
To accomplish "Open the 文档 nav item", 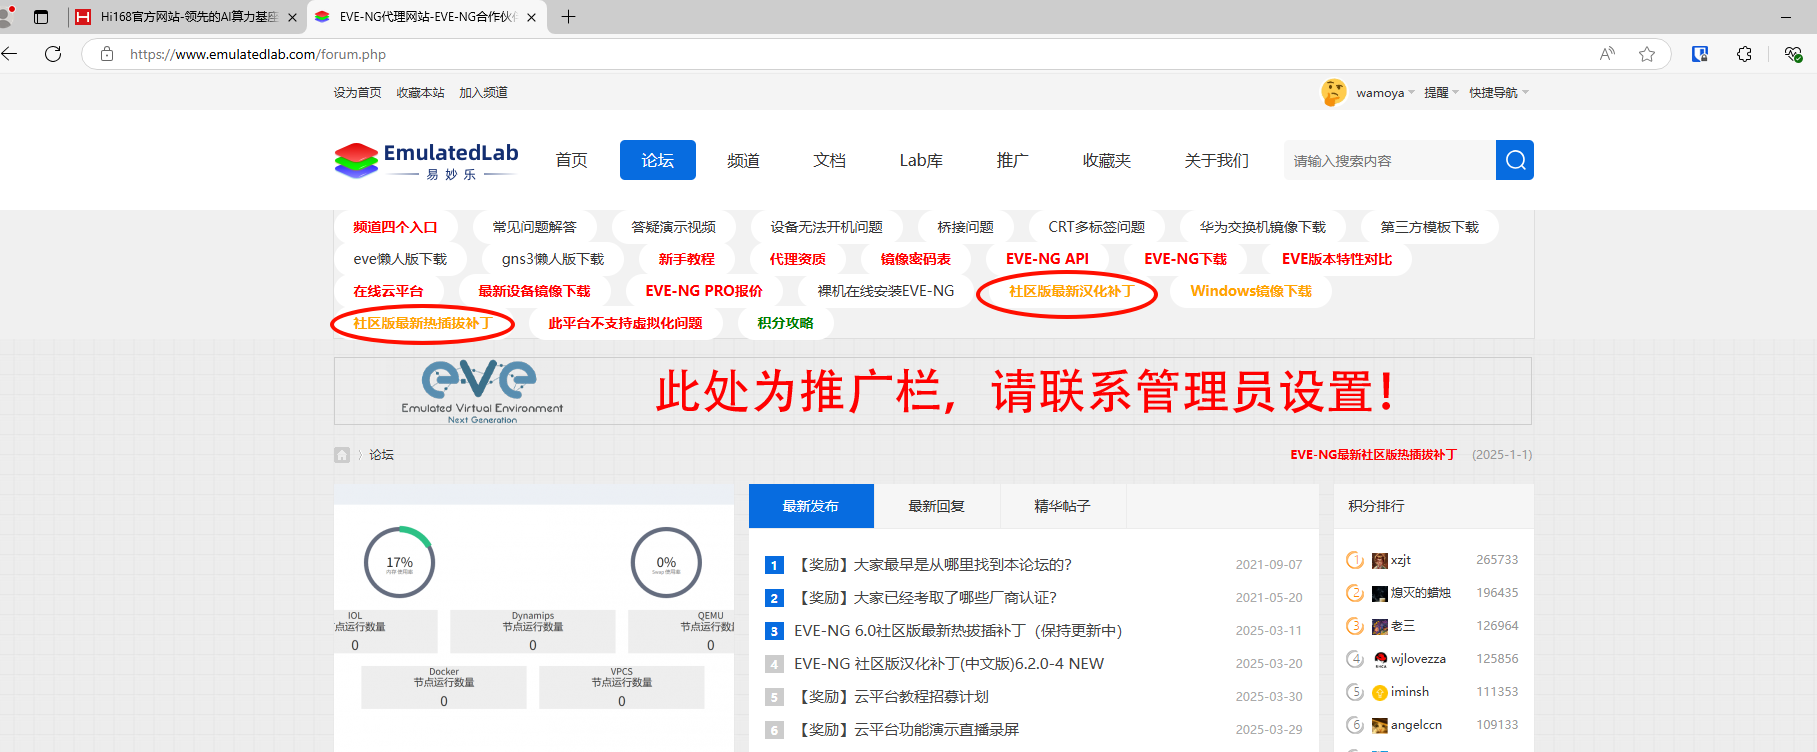I will (x=830, y=160).
